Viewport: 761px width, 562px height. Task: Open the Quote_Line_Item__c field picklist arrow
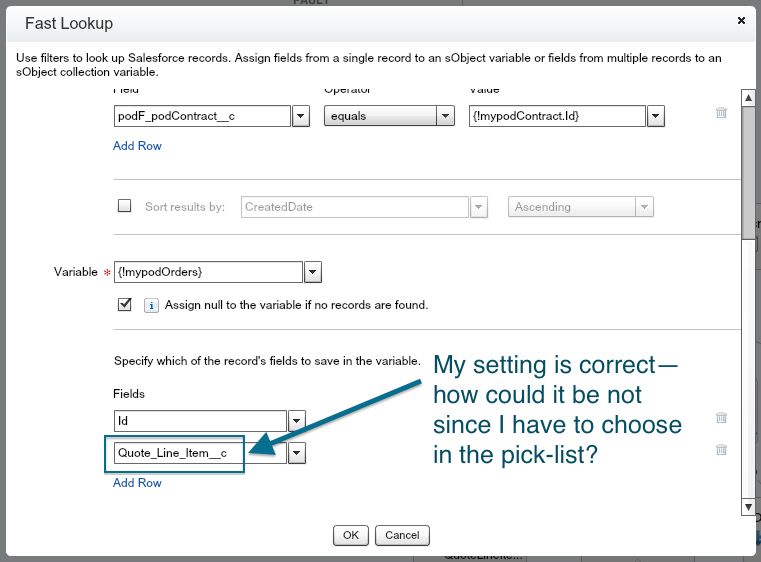(297, 453)
